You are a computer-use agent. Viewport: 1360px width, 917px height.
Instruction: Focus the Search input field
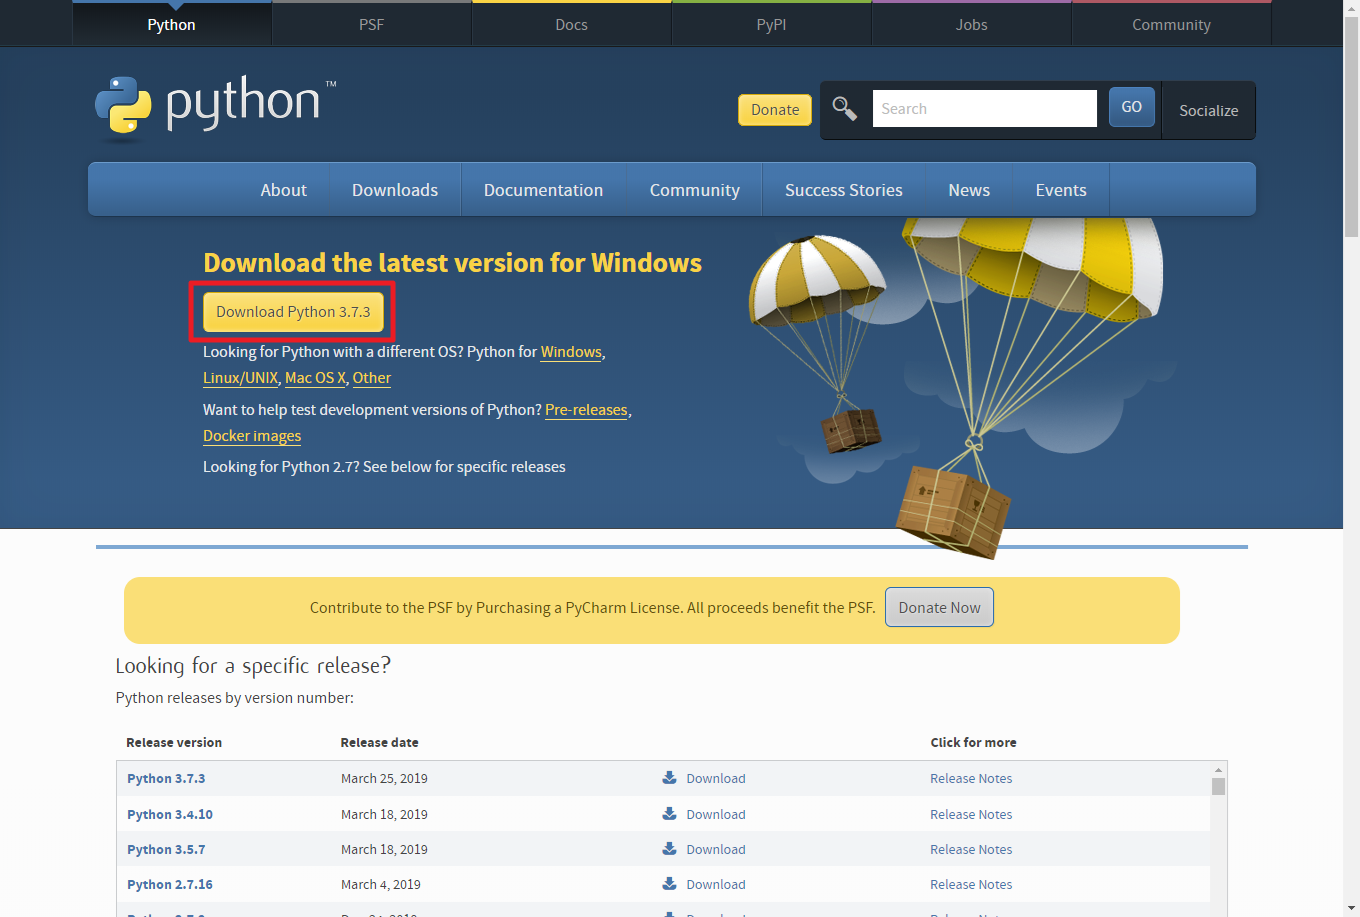(x=985, y=108)
